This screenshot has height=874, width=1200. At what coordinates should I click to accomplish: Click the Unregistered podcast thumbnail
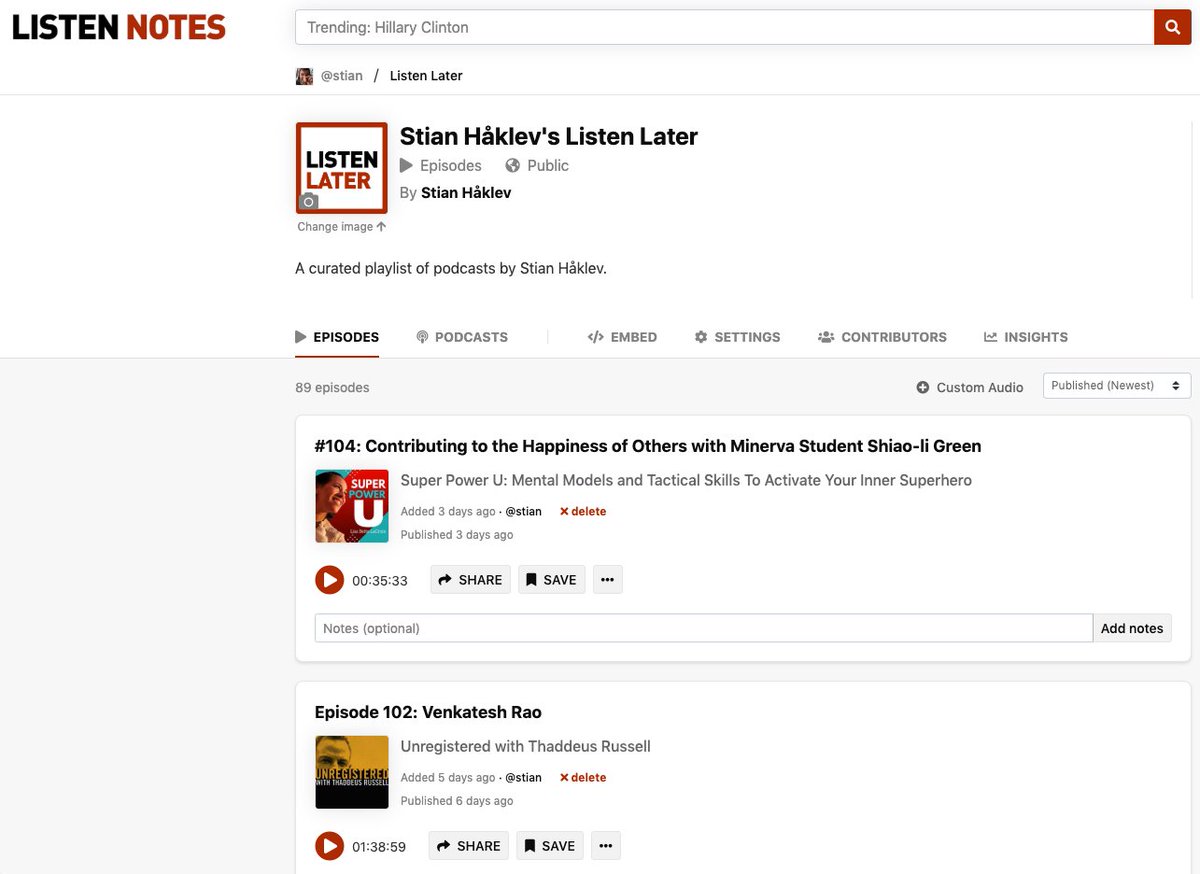click(352, 772)
